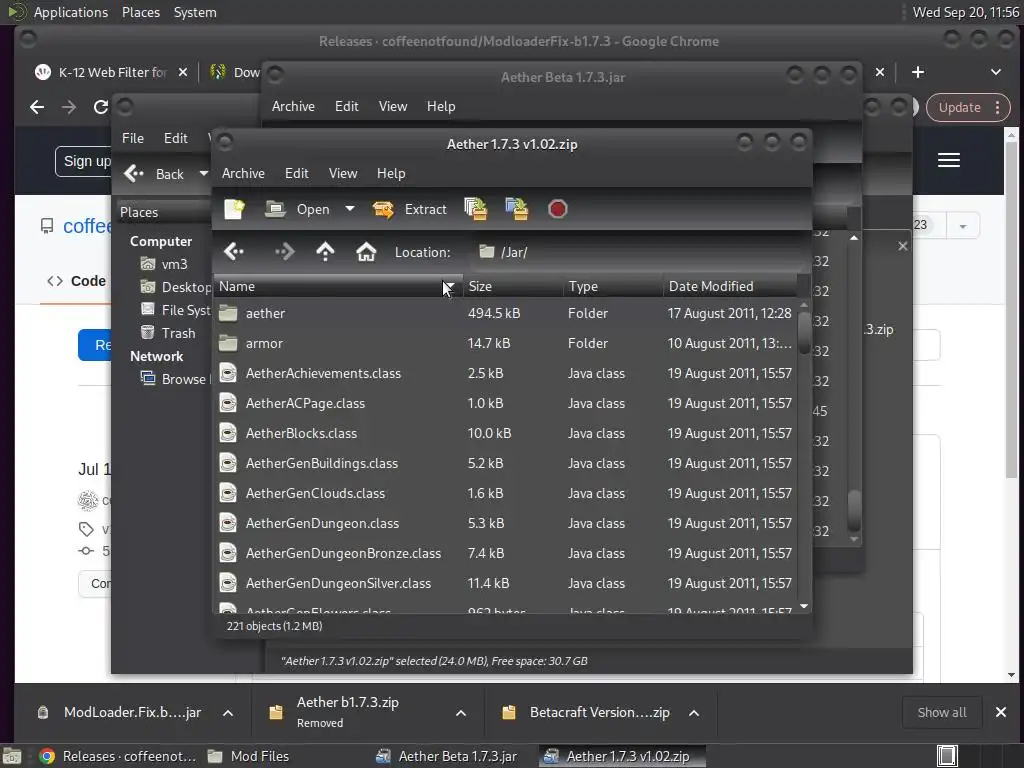
Task: Select the armor folder row
Action: click(505, 344)
